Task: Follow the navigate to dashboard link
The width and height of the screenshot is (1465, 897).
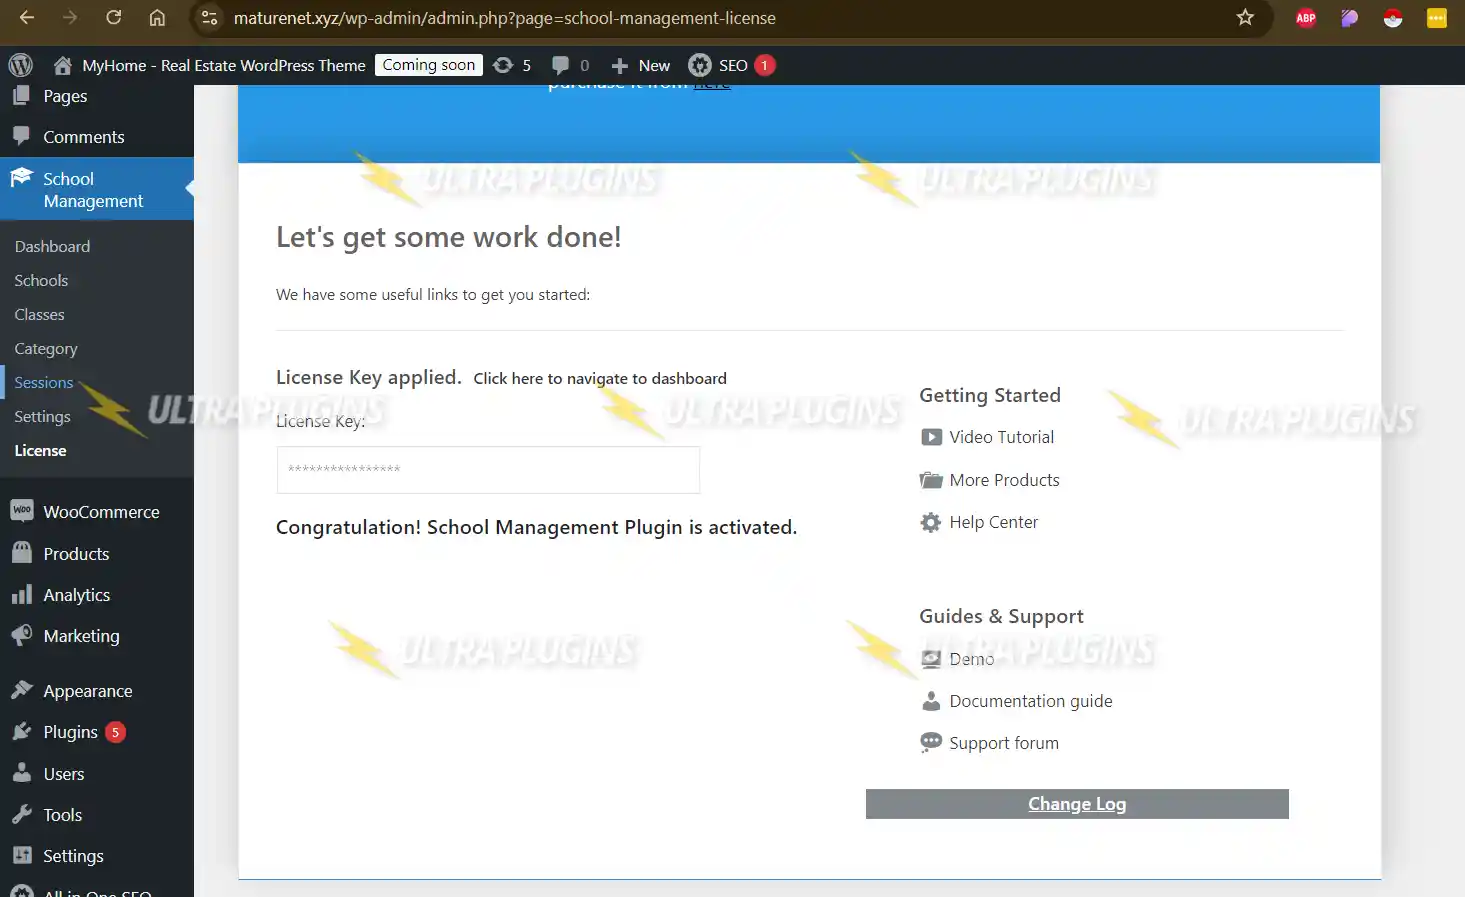Action: (599, 378)
